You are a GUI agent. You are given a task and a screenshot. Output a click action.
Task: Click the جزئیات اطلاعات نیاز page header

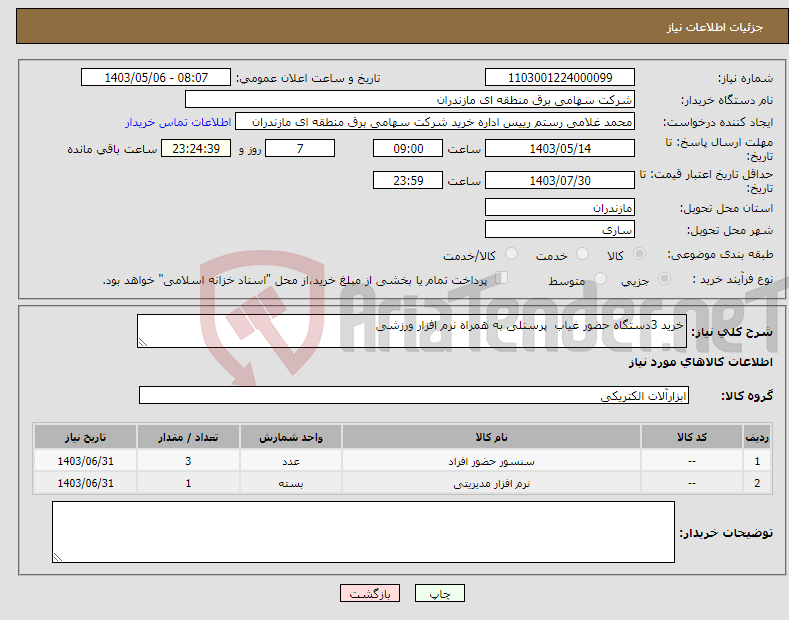click(x=715, y=27)
